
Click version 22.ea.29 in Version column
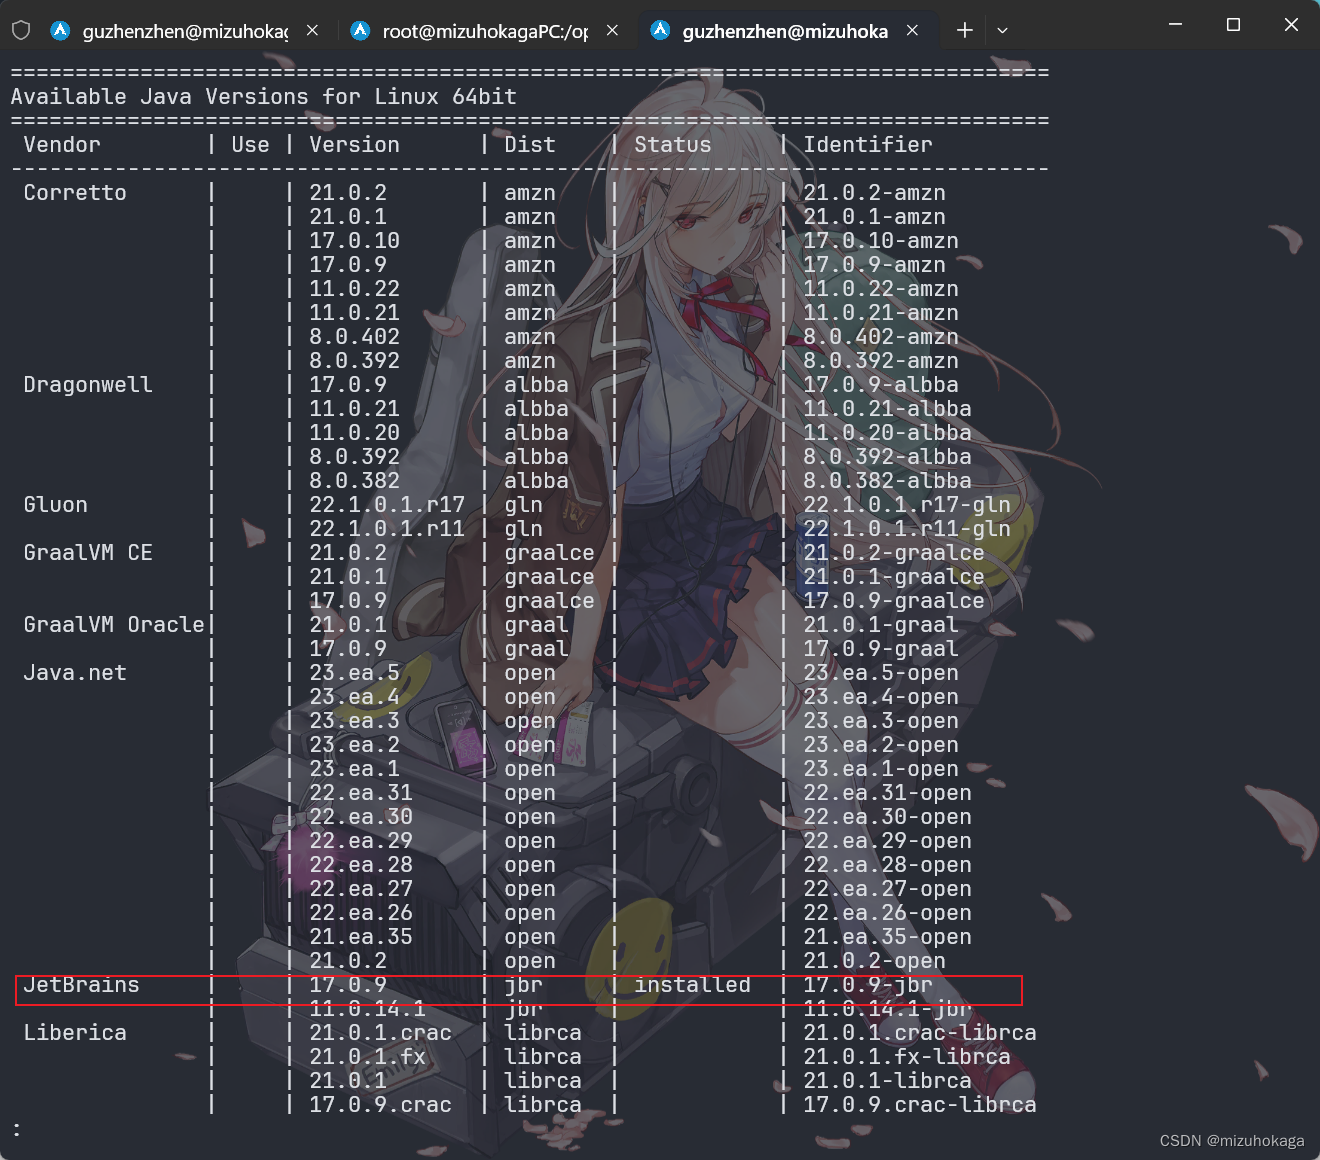click(361, 841)
